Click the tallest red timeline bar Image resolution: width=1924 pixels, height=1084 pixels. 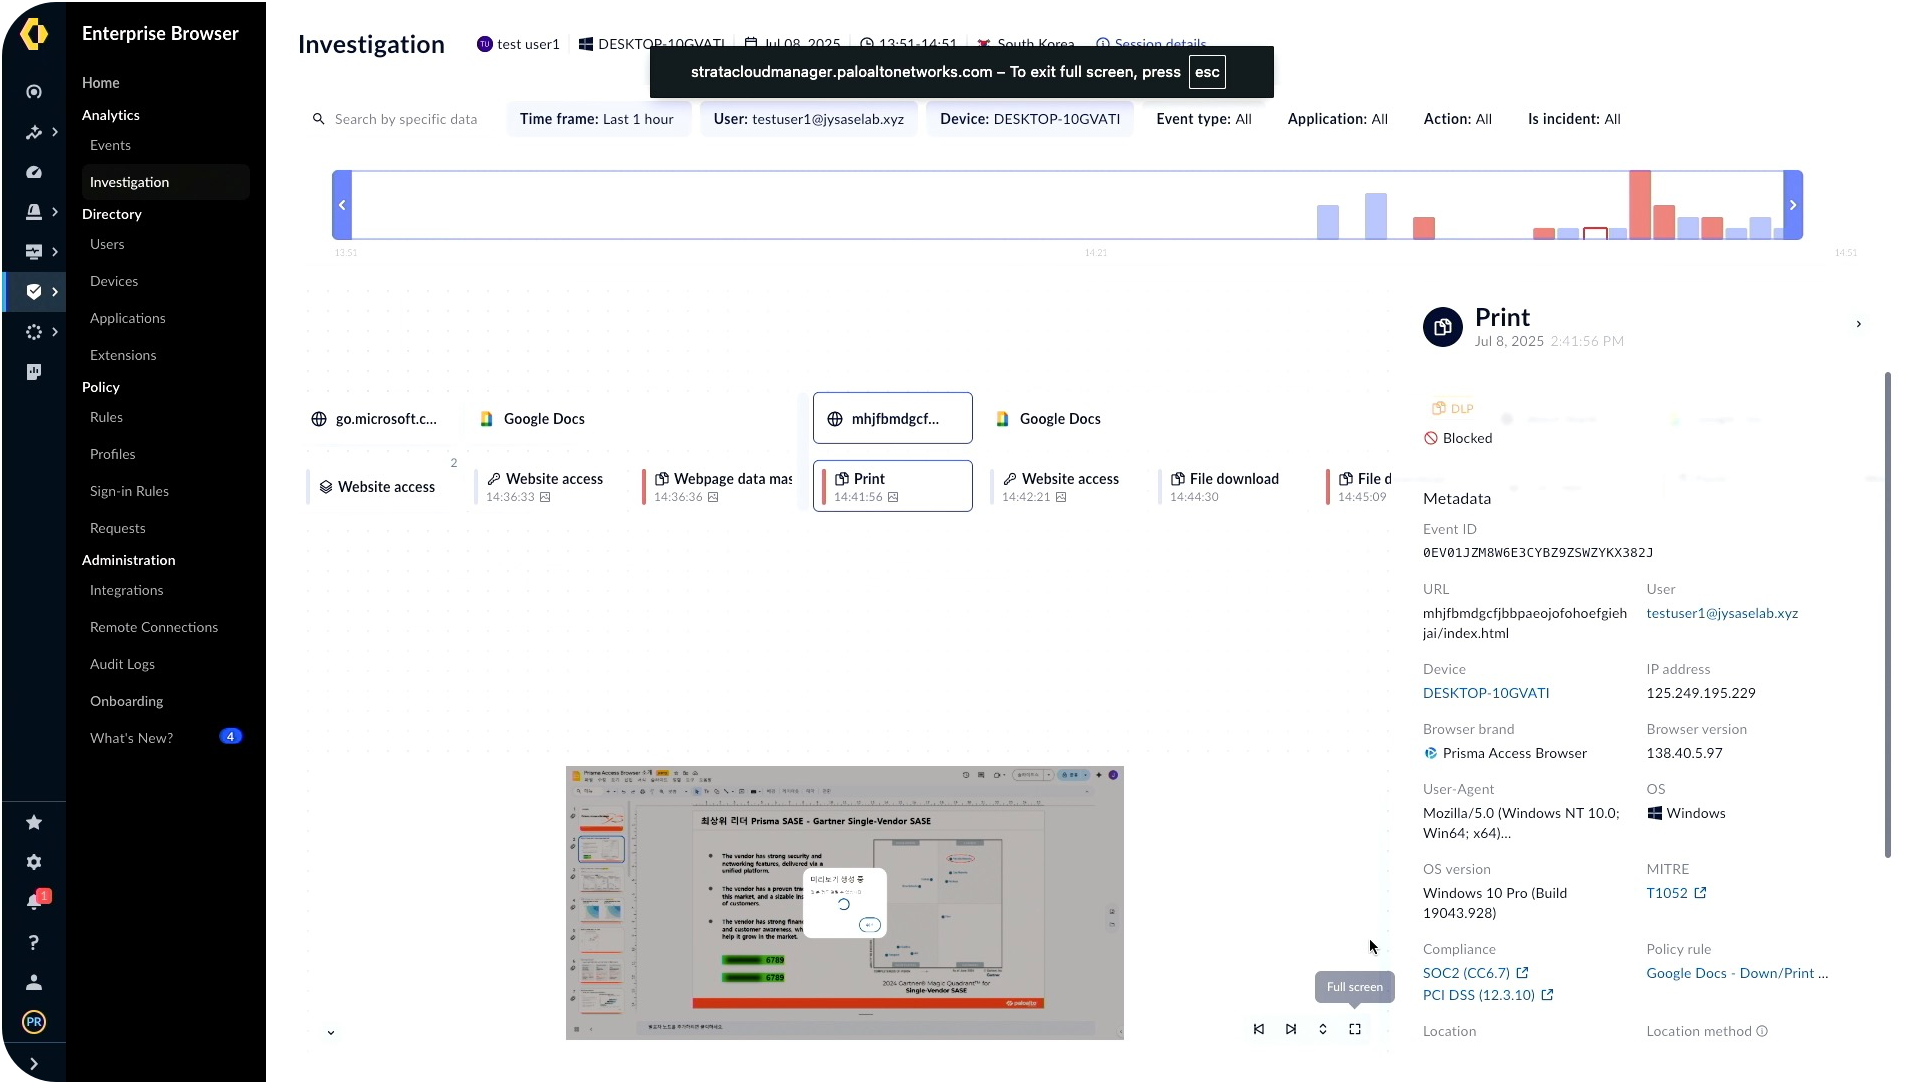(x=1640, y=205)
